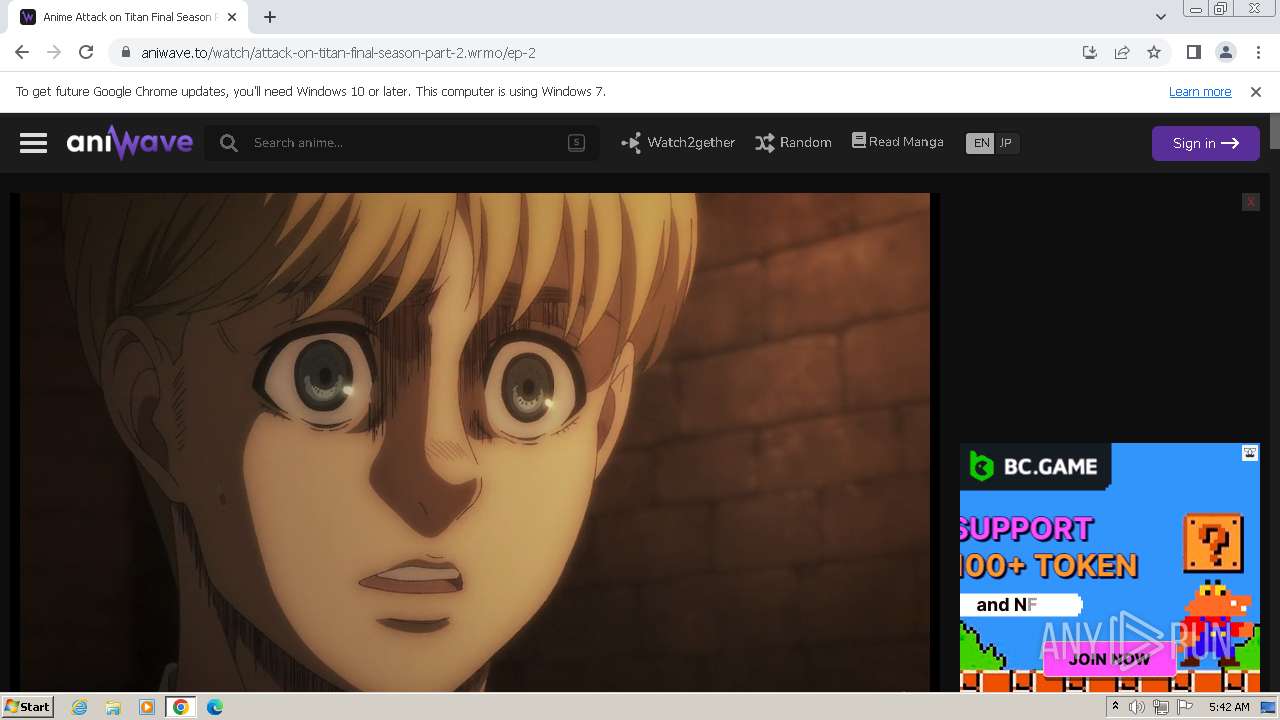Open Chrome three-dot menu
The height and width of the screenshot is (720, 1280).
pos(1258,52)
